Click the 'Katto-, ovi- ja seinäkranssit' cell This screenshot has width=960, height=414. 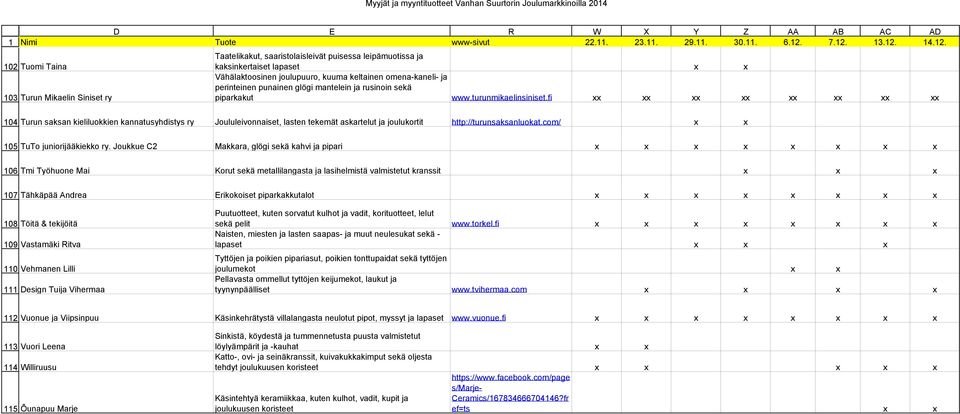[x=331, y=362]
